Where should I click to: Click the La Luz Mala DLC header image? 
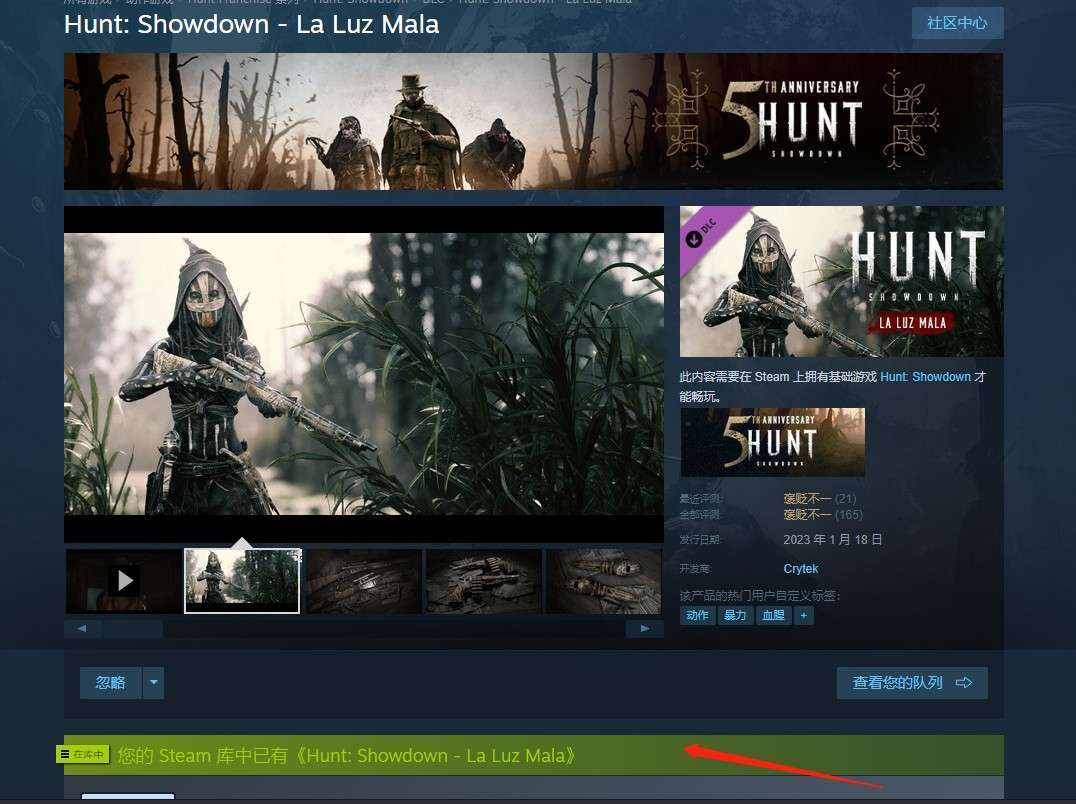click(841, 281)
